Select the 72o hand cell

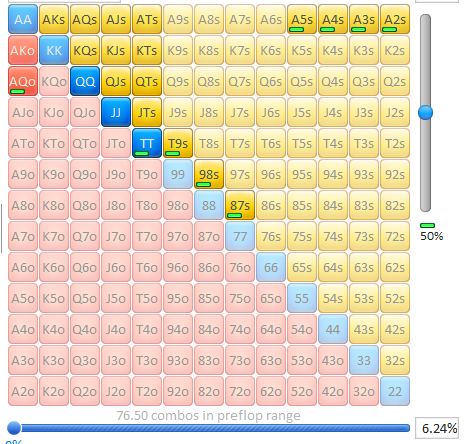tap(240, 391)
